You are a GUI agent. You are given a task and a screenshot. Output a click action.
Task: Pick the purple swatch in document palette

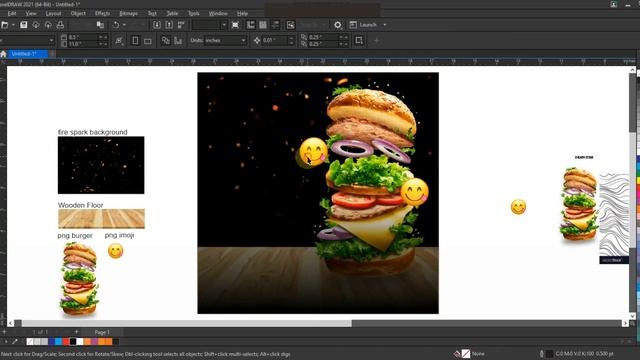[x=94, y=342]
